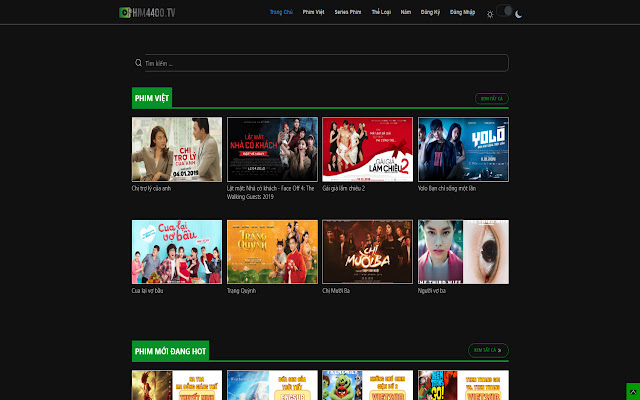Click the green scroll-to-top arrow button
The width and height of the screenshot is (640, 400).
[631, 389]
